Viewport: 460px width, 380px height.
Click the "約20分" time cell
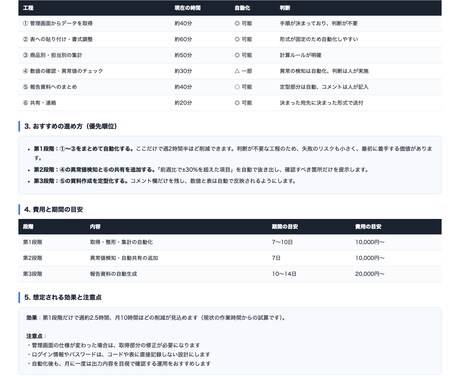[183, 103]
